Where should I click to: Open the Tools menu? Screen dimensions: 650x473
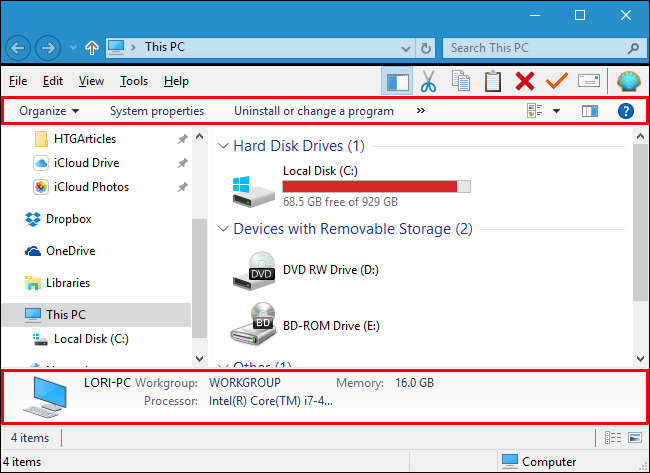(133, 81)
